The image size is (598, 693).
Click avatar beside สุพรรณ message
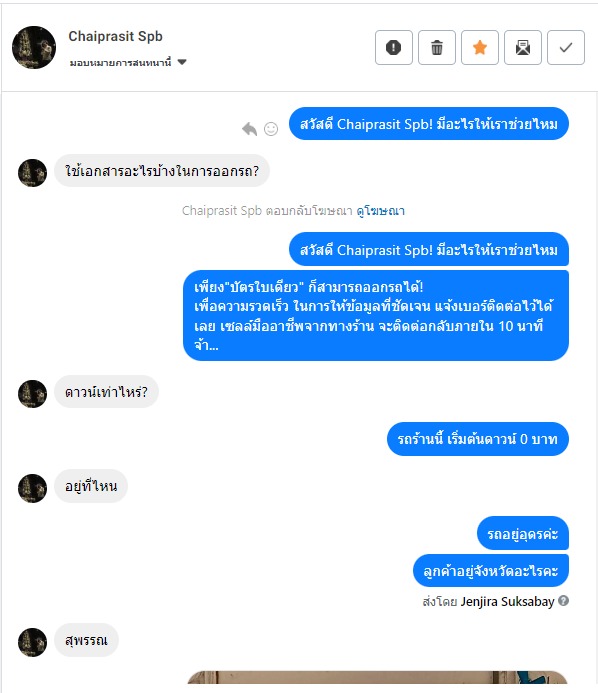coord(32,642)
